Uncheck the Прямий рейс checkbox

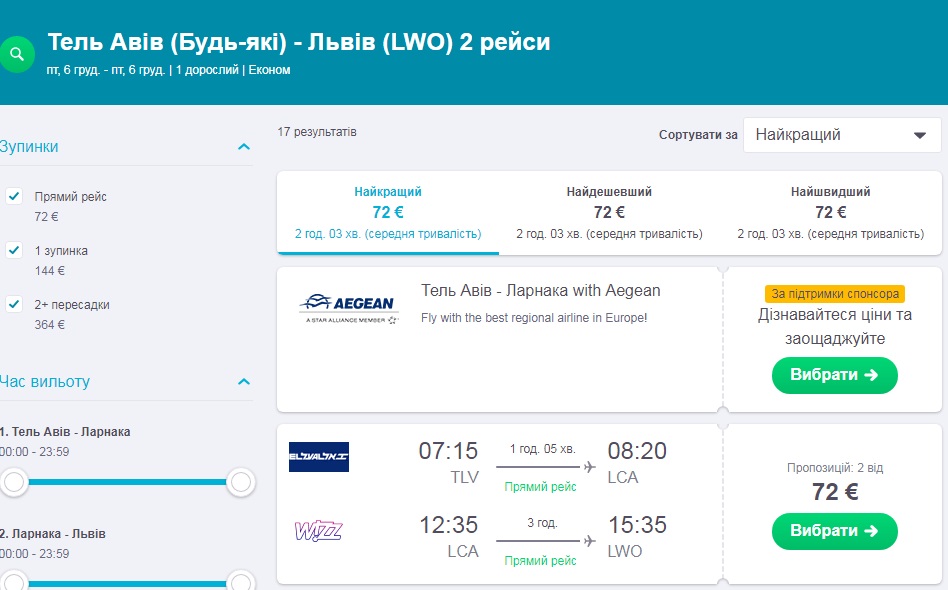(14, 196)
